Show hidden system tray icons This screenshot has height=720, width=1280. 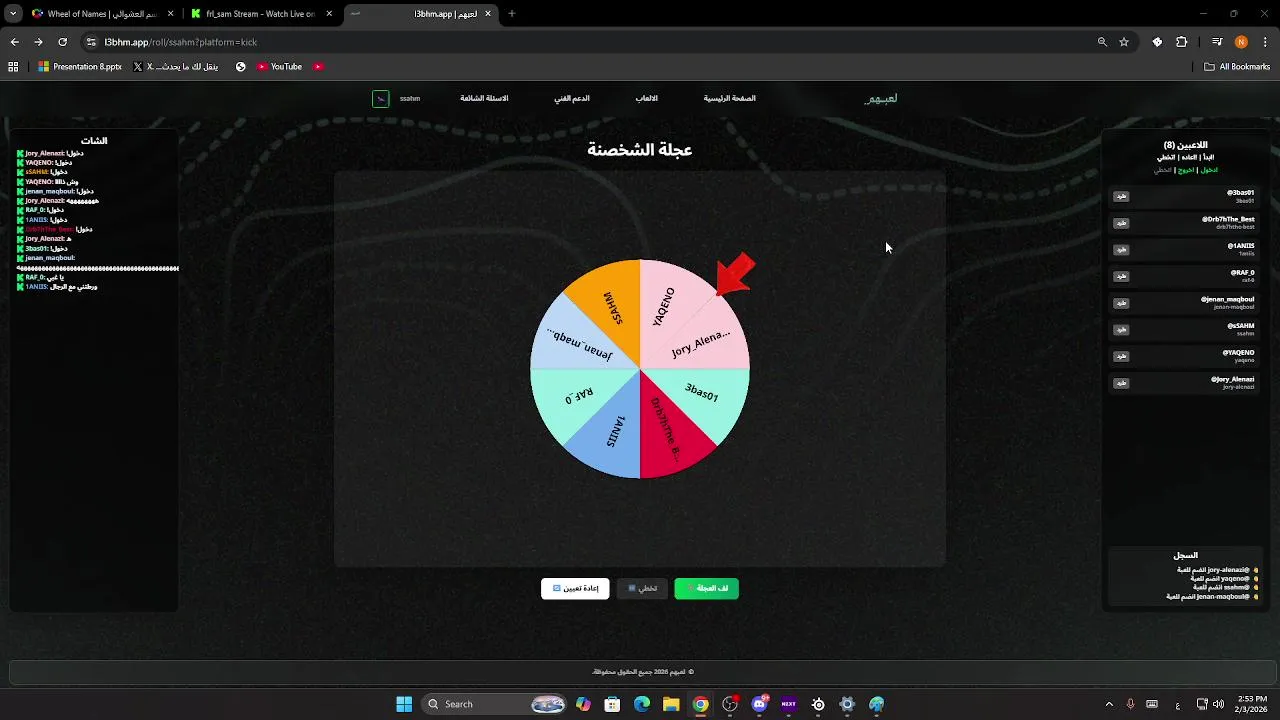coord(1108,704)
